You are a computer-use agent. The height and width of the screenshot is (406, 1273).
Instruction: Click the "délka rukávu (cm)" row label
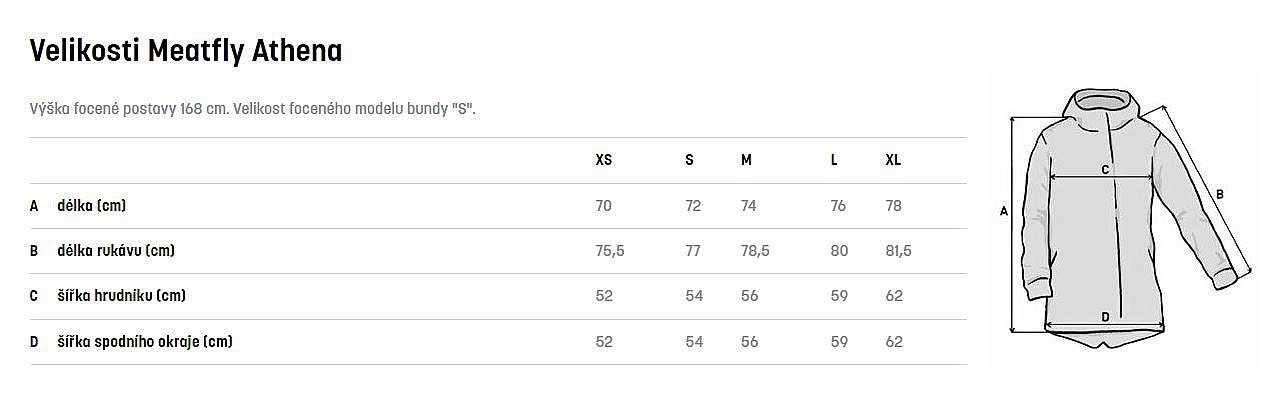[x=116, y=251]
